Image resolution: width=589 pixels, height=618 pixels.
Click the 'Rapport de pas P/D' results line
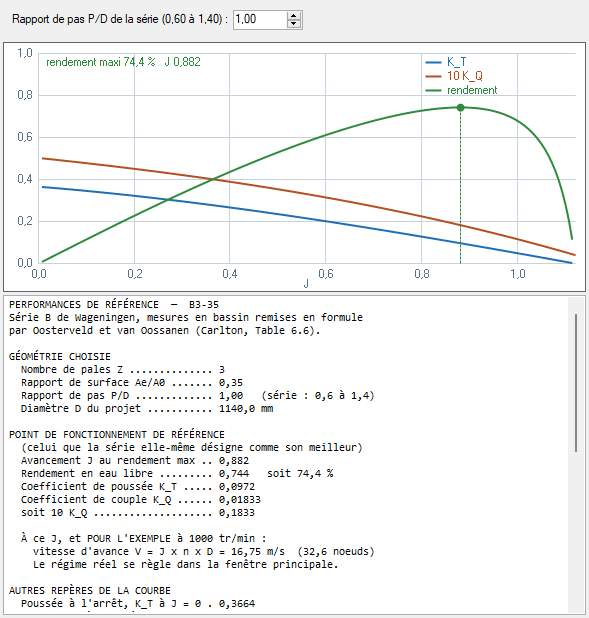click(198, 395)
